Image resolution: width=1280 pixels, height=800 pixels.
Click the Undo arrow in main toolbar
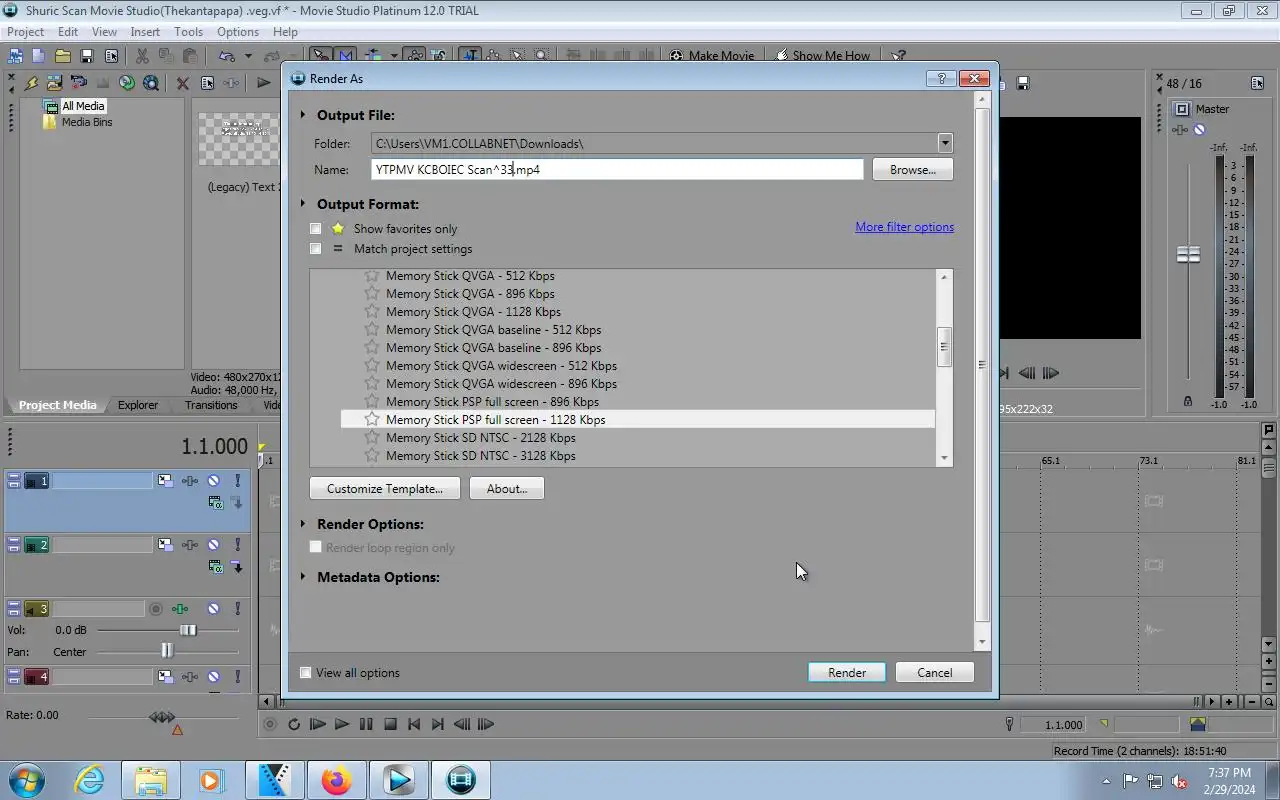227,56
